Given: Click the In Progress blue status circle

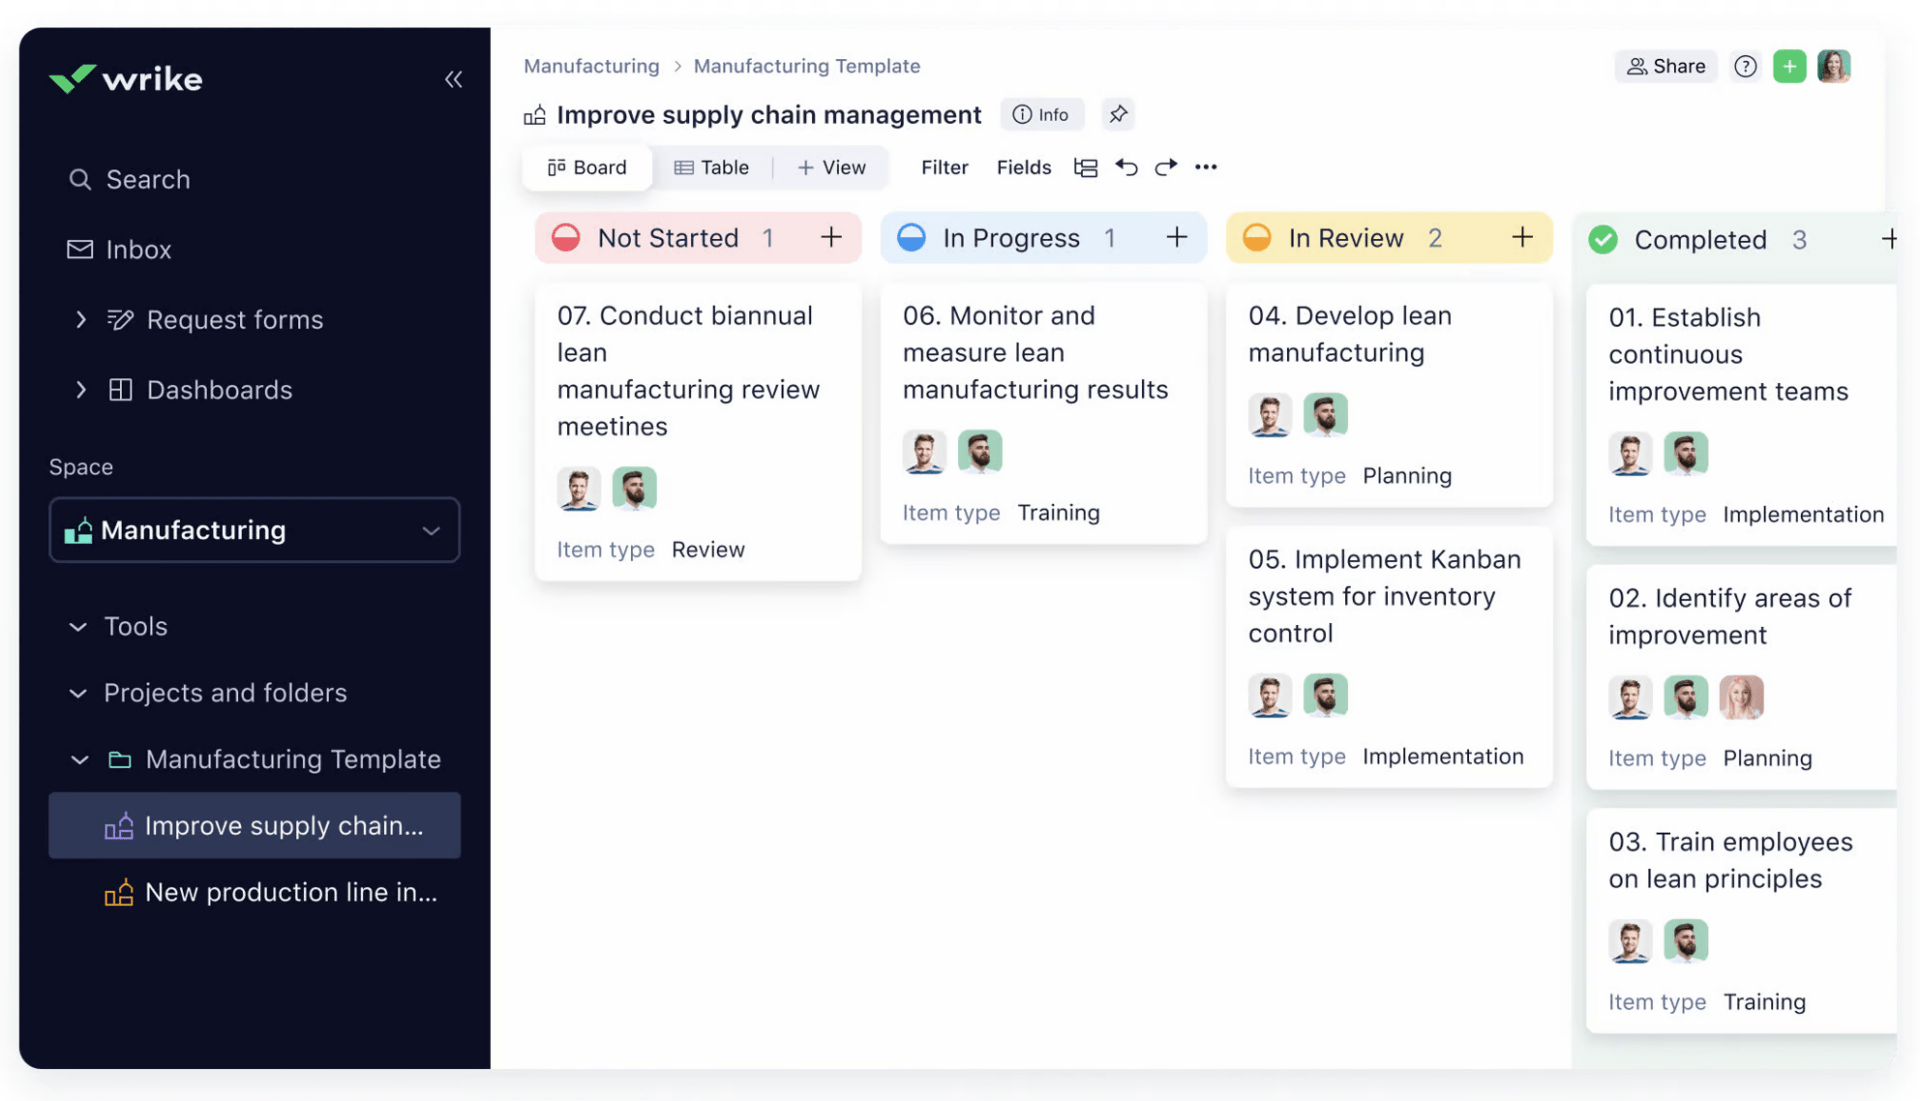Looking at the screenshot, I should 911,237.
